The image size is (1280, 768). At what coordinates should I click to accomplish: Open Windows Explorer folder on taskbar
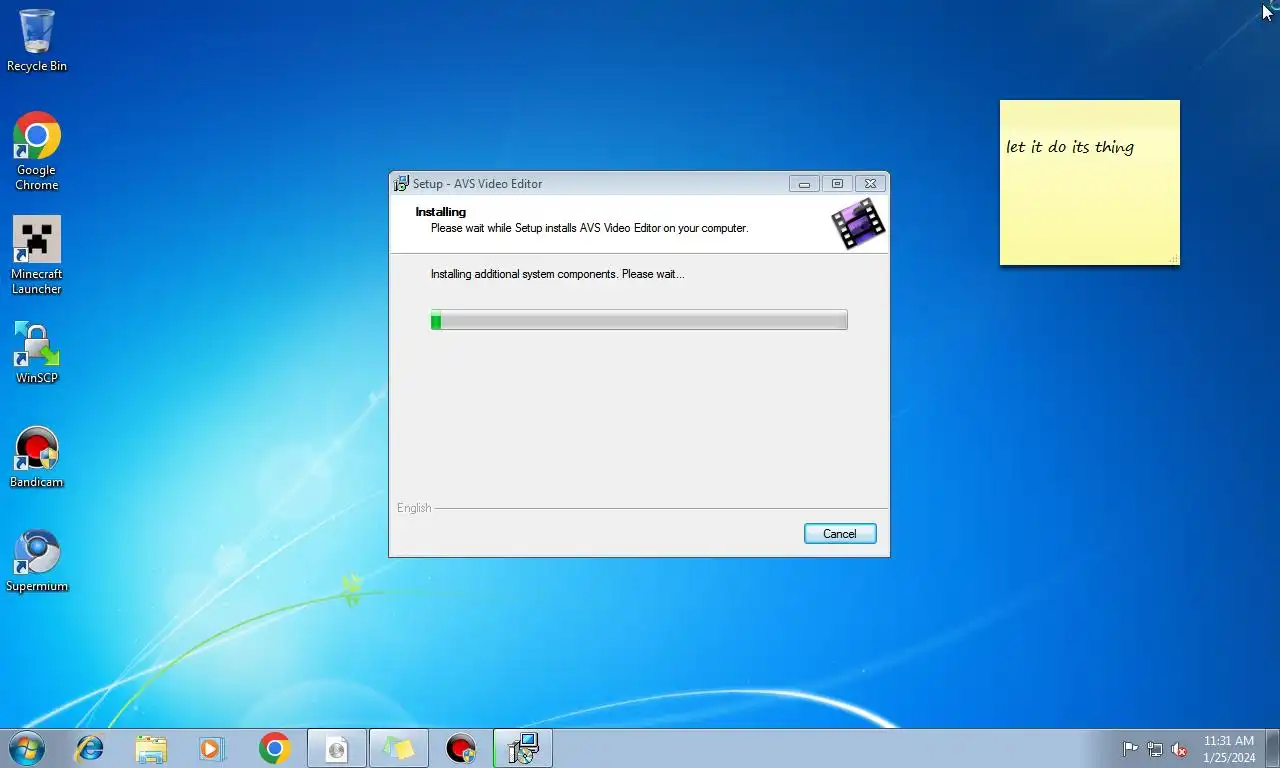pyautogui.click(x=151, y=748)
